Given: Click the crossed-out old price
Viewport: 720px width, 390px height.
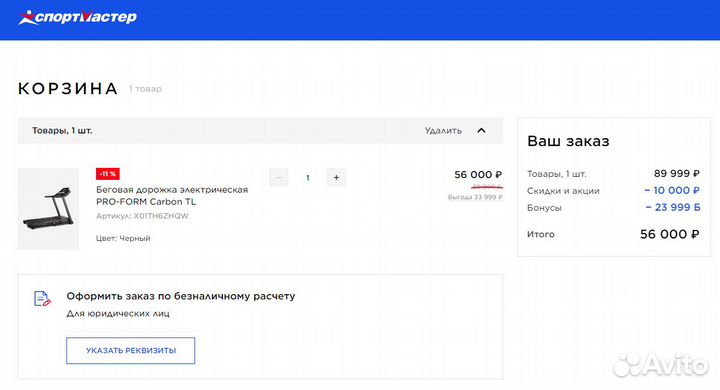Looking at the screenshot, I should click(x=487, y=187).
